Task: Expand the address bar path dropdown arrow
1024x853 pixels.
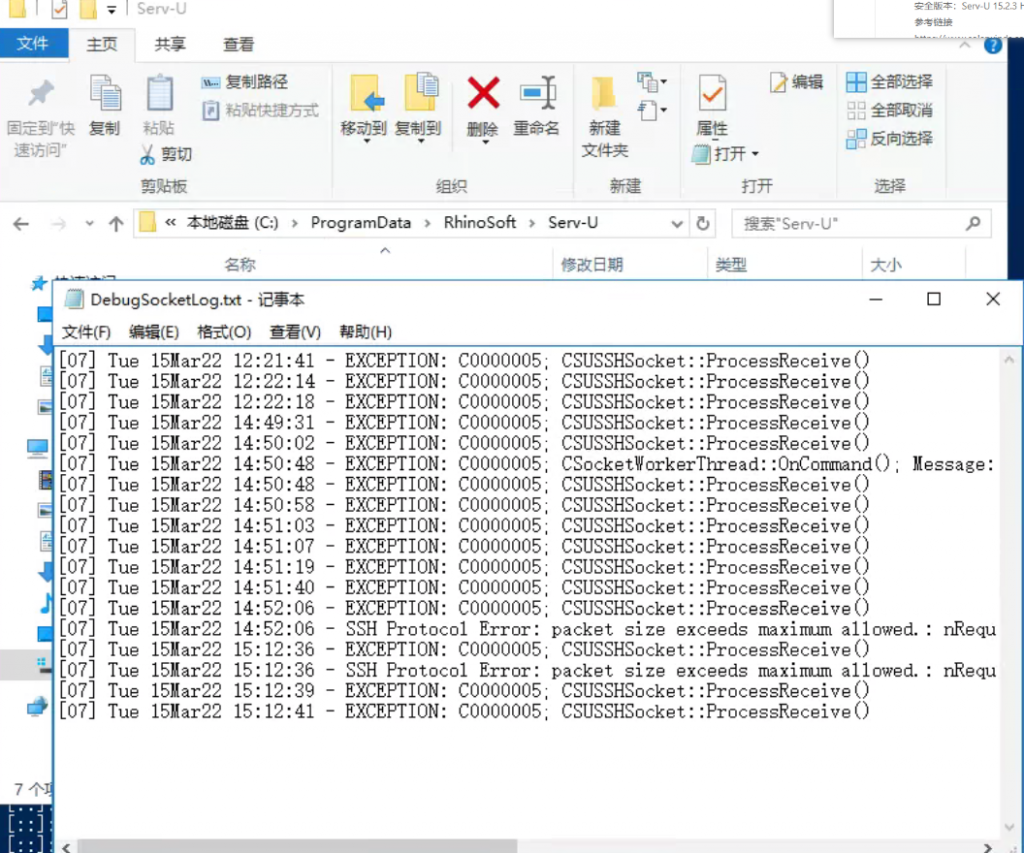Action: click(x=676, y=222)
